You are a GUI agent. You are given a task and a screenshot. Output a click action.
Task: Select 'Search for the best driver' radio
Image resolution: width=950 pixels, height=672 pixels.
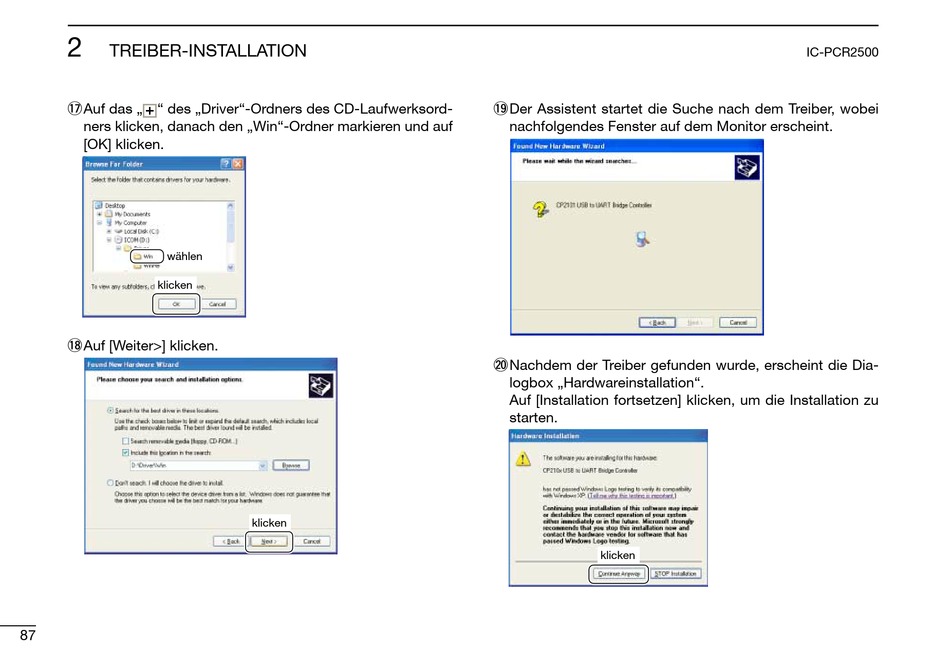click(x=110, y=410)
